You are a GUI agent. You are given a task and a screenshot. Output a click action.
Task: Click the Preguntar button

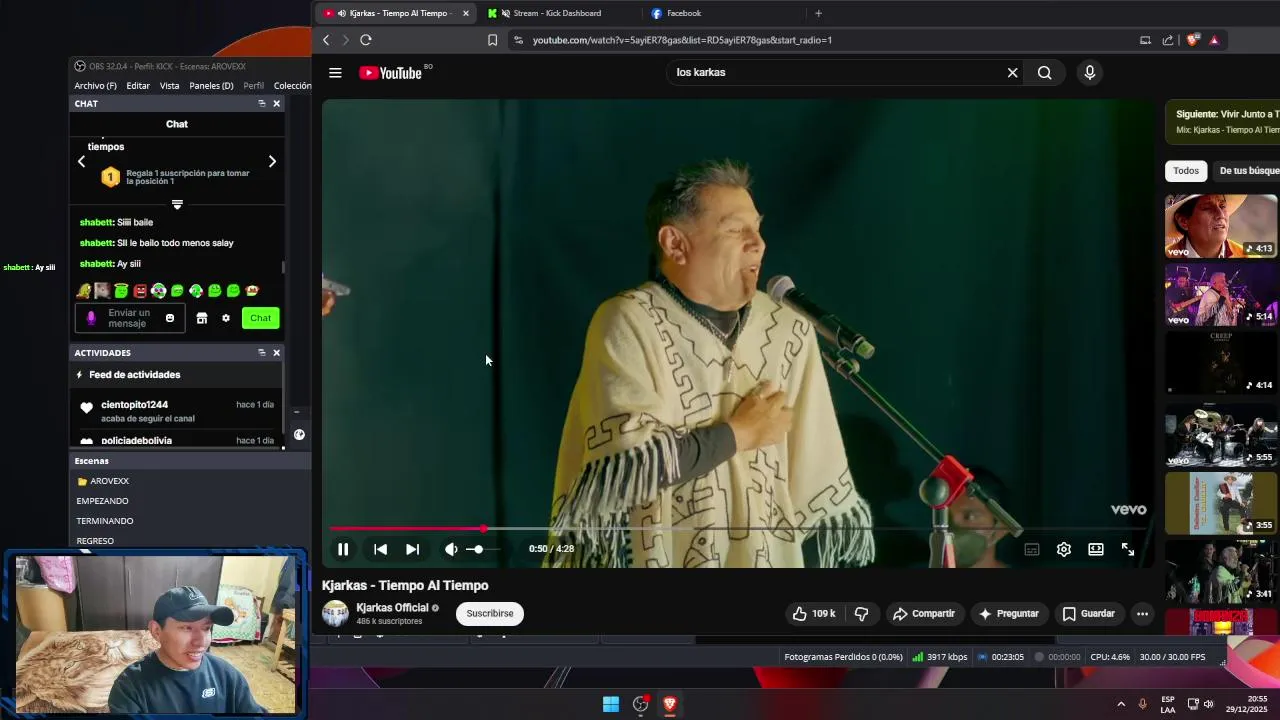[x=1009, y=613]
